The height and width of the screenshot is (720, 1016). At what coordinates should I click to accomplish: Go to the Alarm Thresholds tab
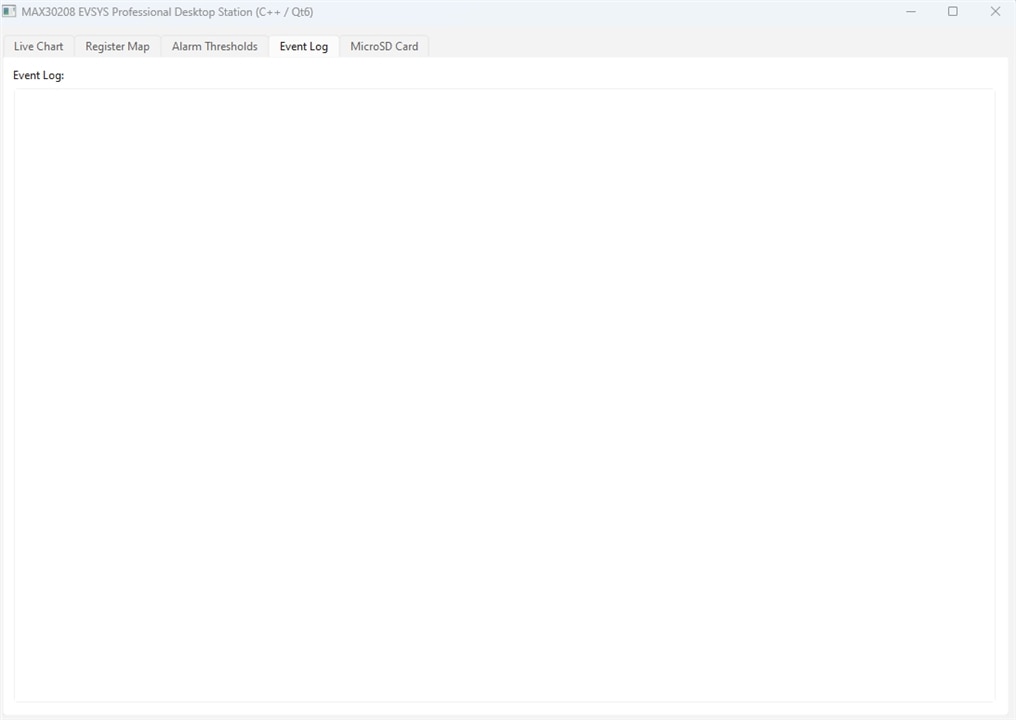214,47
